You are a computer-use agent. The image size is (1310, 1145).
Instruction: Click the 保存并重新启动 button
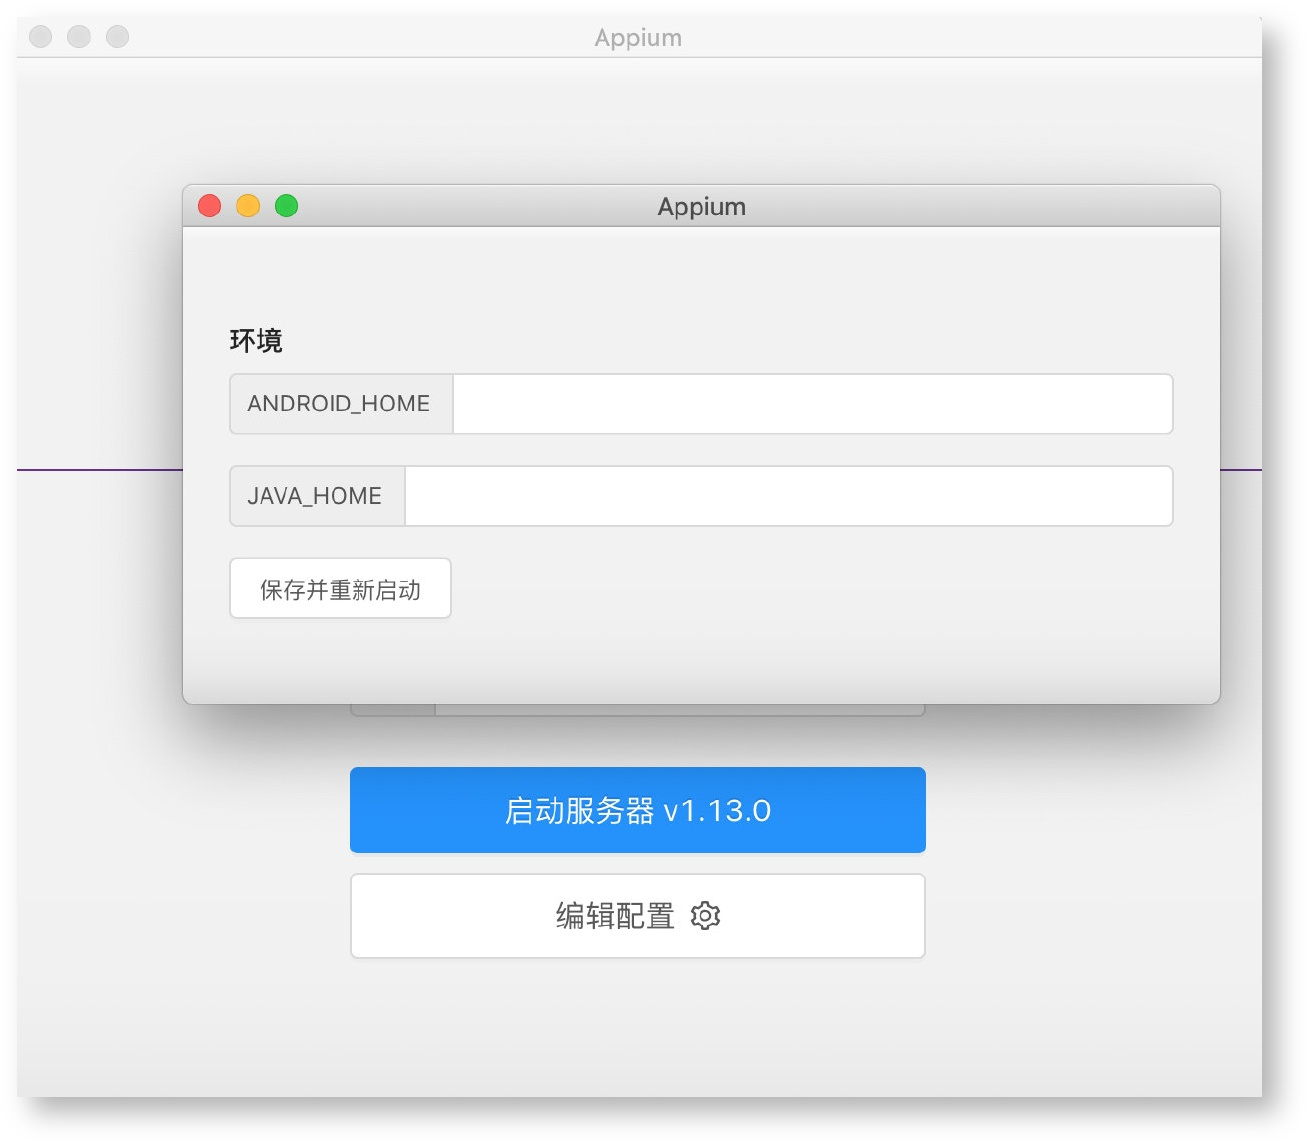coord(340,589)
